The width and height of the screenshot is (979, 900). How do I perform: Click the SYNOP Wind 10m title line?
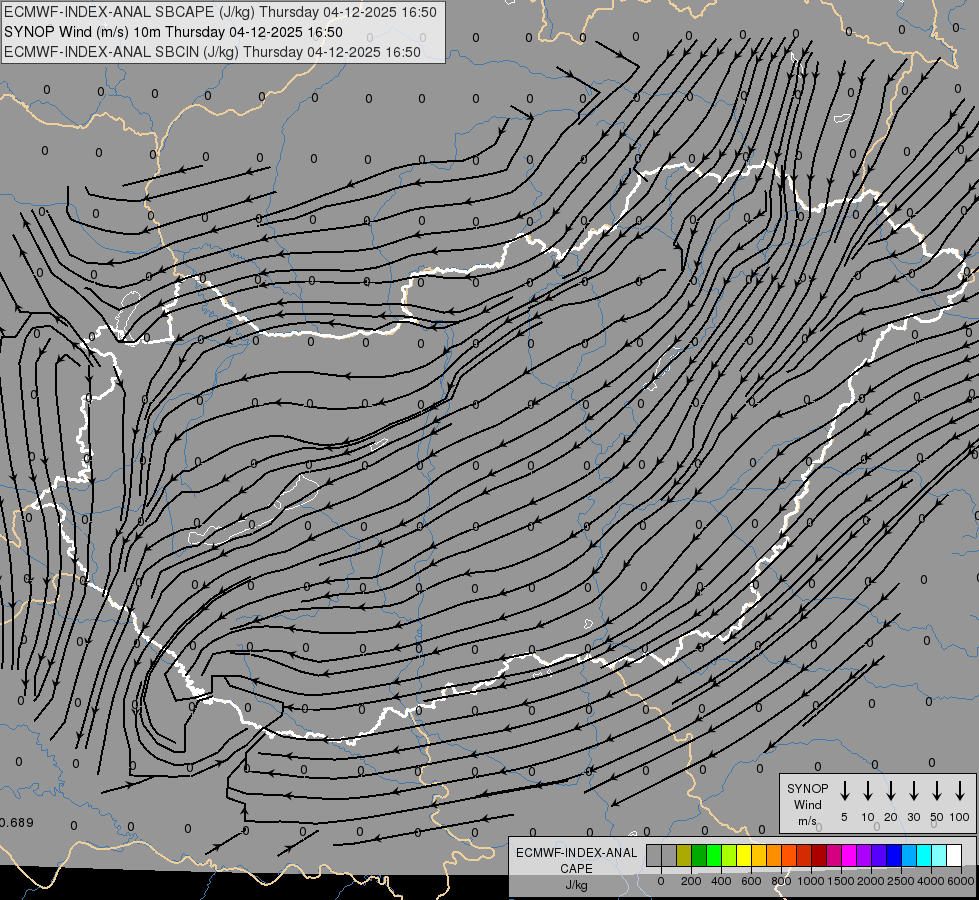pos(174,32)
